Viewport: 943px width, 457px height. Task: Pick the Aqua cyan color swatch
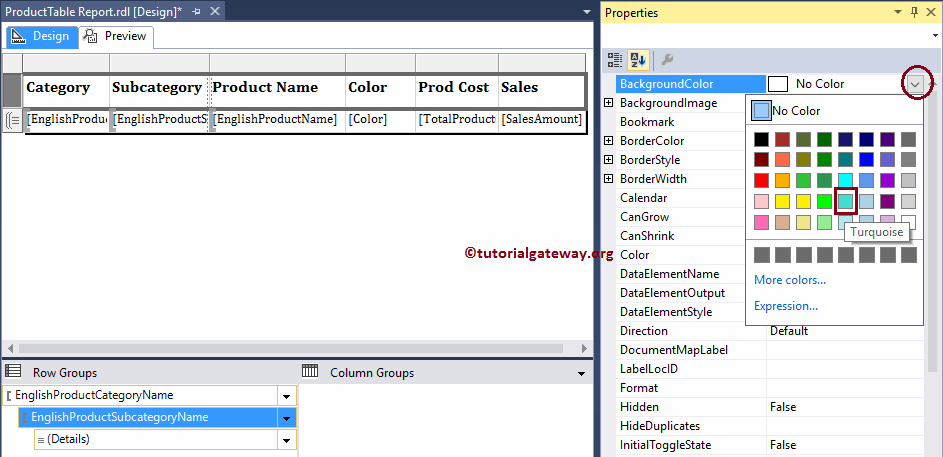point(846,180)
